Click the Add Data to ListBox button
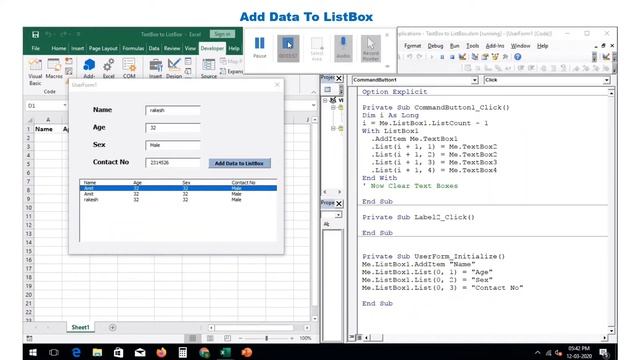The height and width of the screenshot is (360, 640). pyautogui.click(x=240, y=163)
